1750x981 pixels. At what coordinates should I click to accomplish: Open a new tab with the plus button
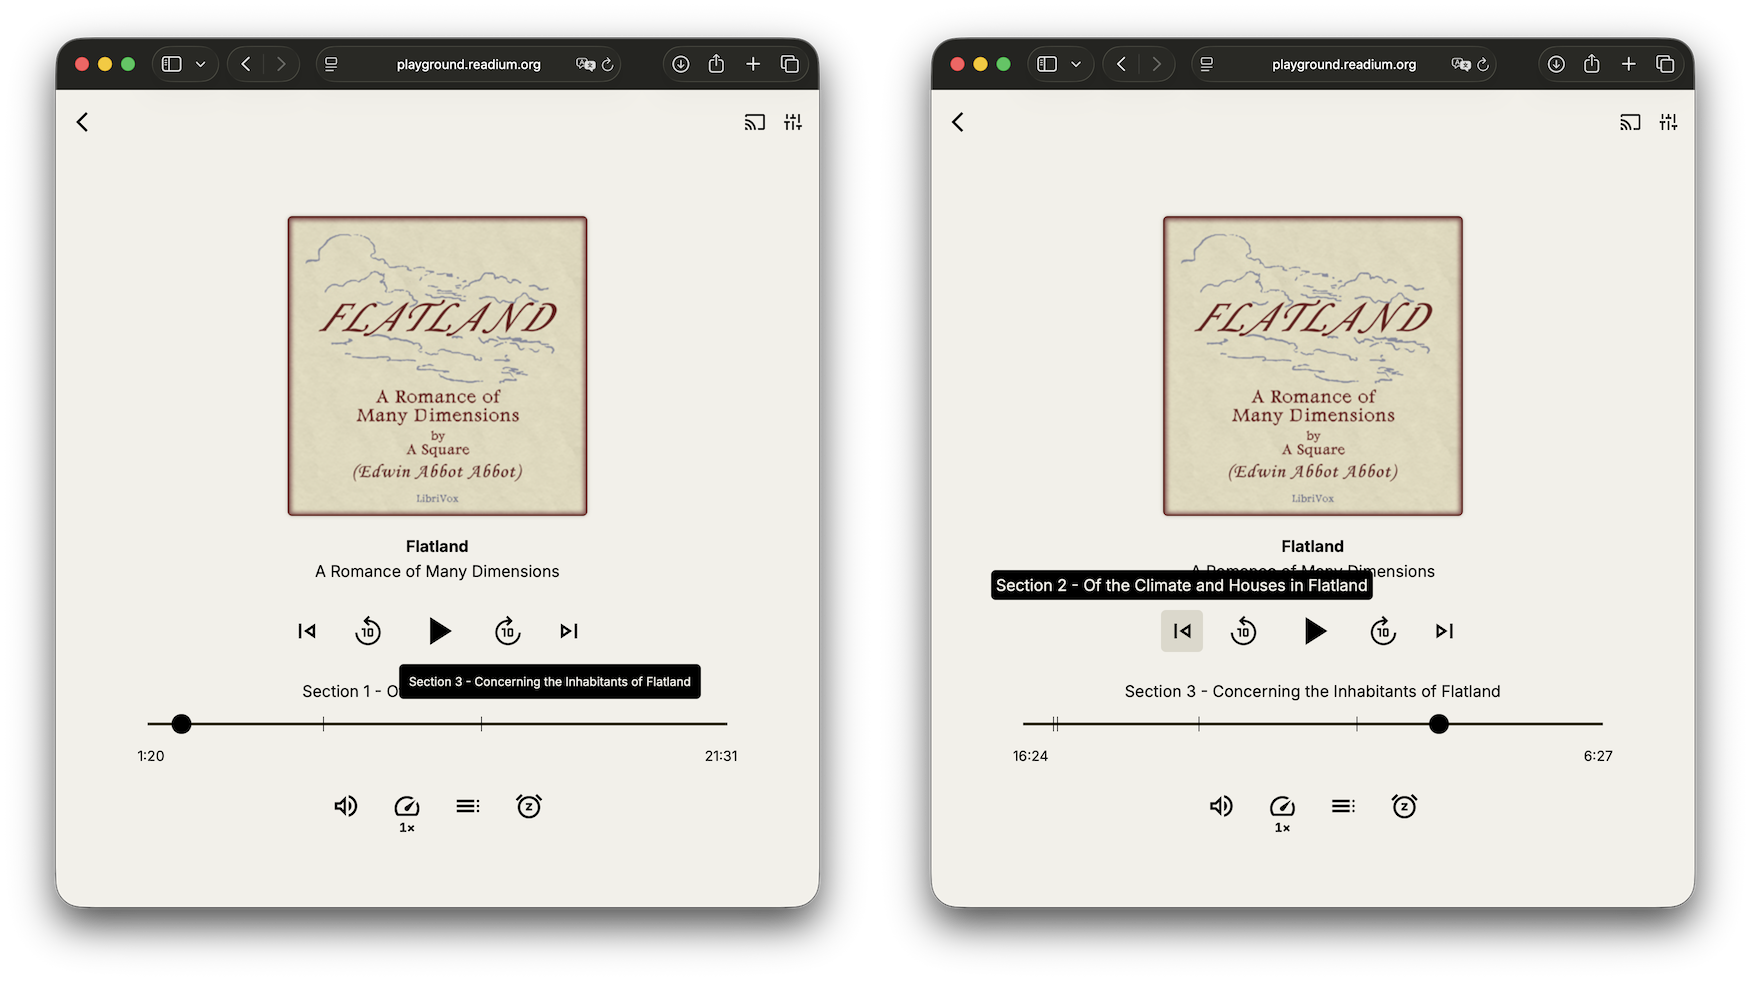(753, 63)
